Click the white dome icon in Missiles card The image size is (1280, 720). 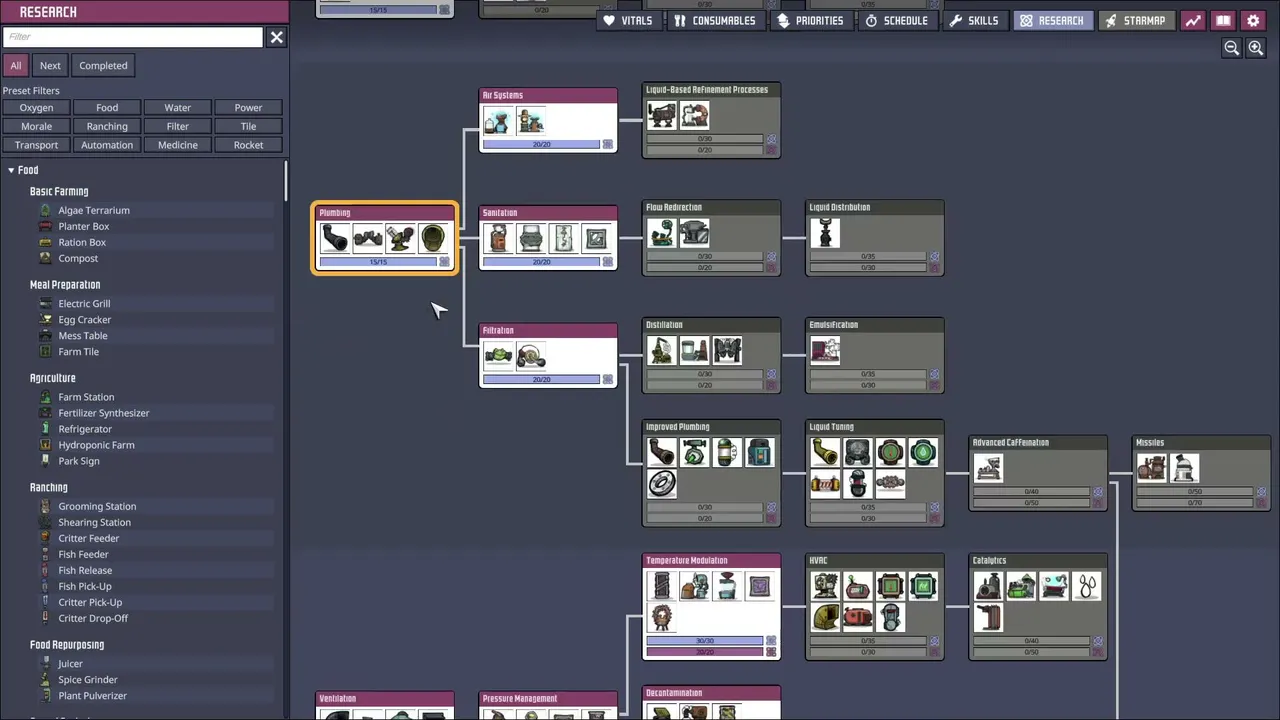1184,468
